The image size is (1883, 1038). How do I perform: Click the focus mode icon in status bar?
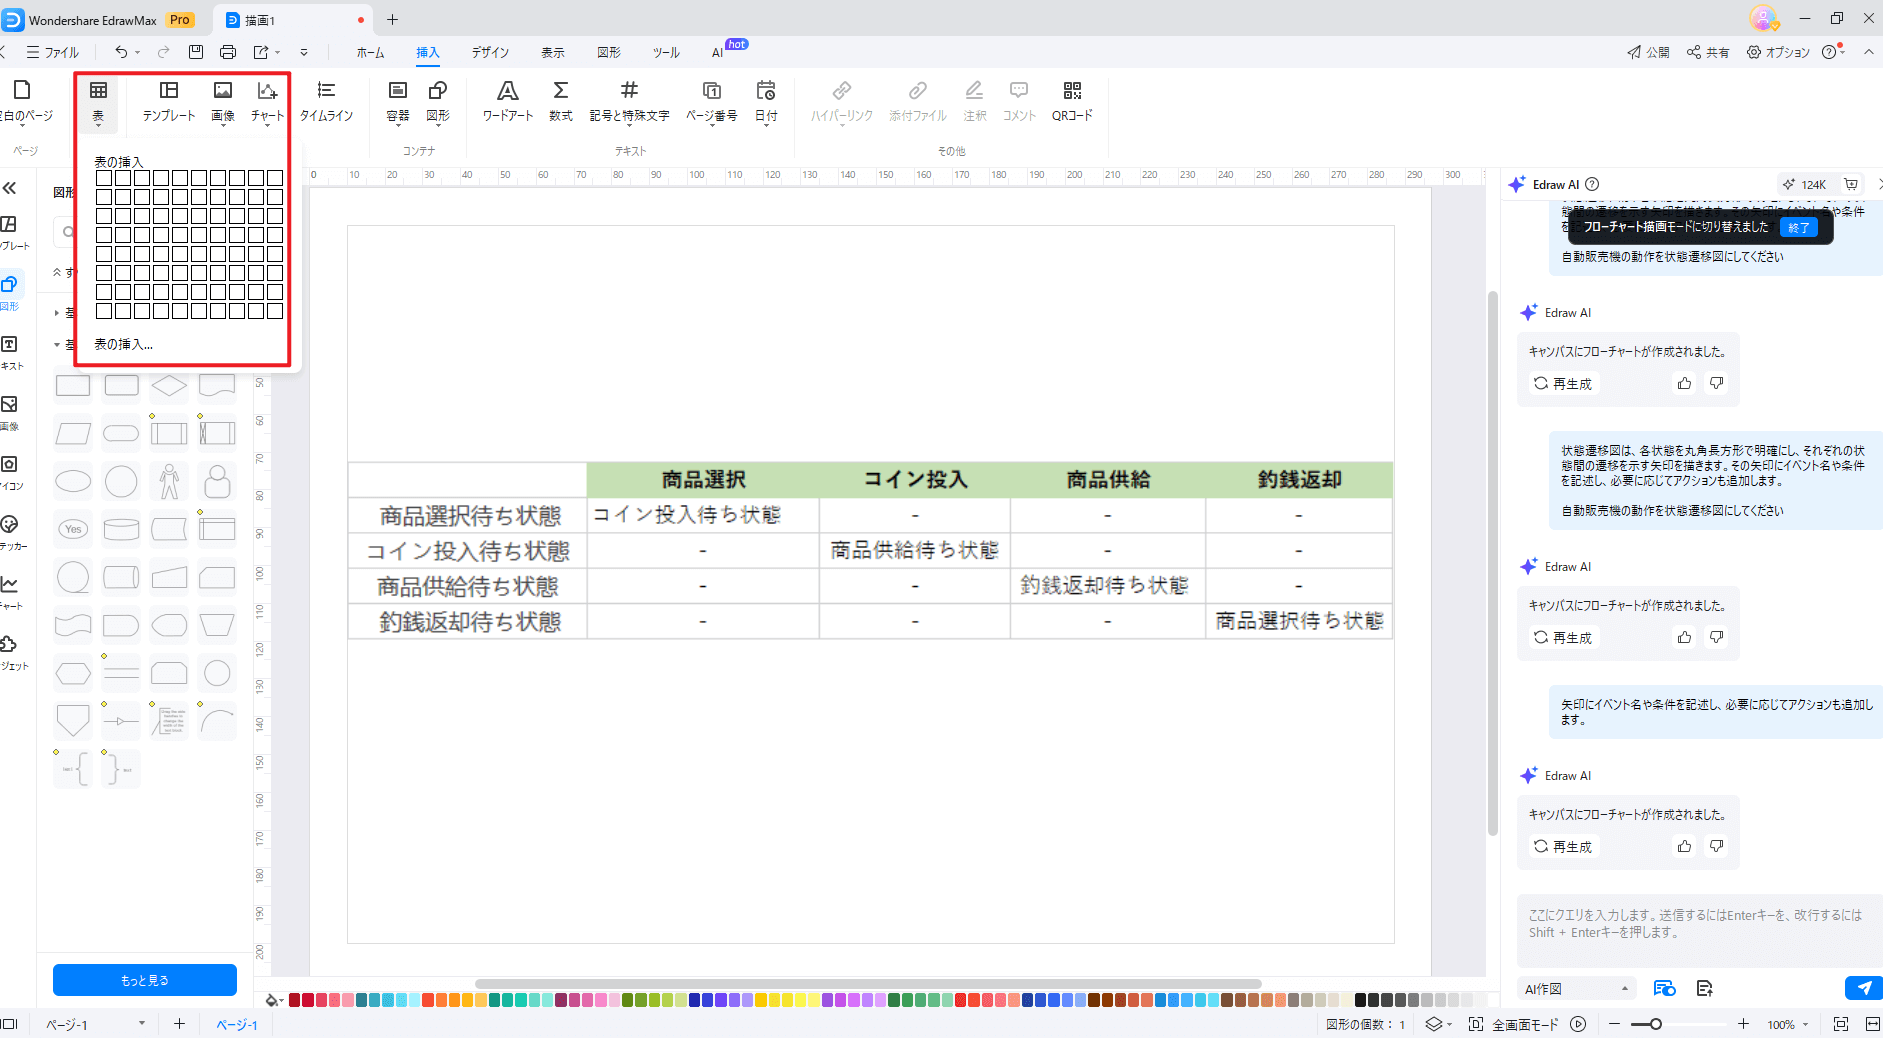point(1475,1024)
